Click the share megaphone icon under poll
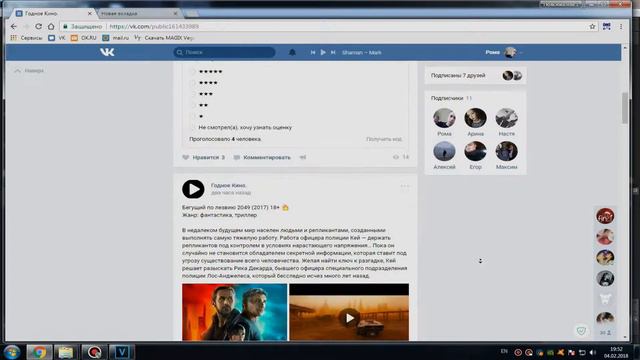640x360 pixels. 303,157
